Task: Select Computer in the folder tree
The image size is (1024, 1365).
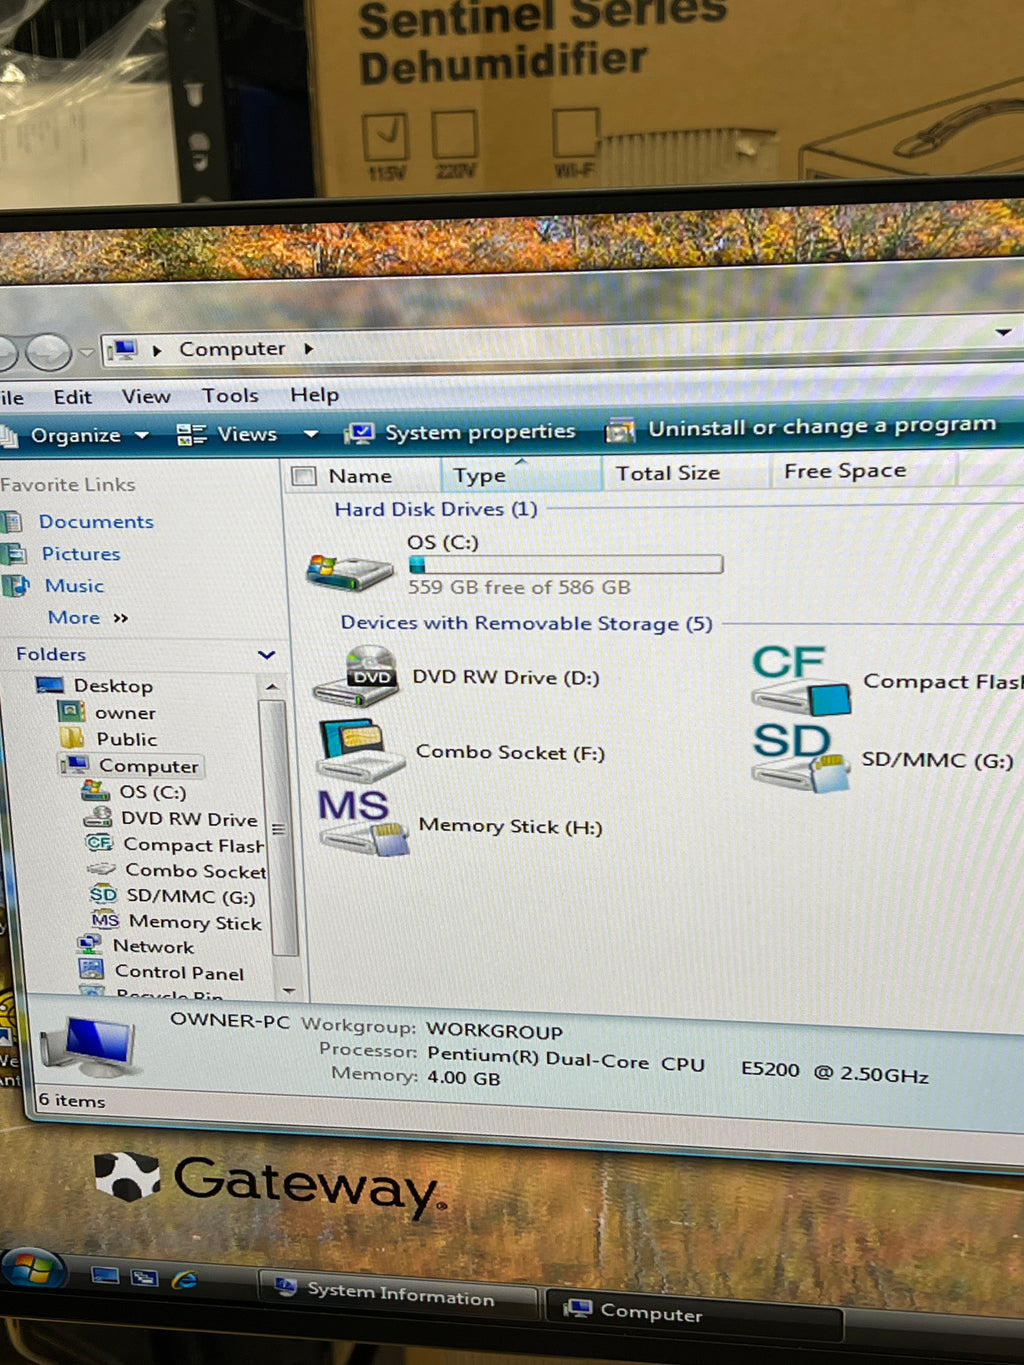Action: pyautogui.click(x=148, y=766)
